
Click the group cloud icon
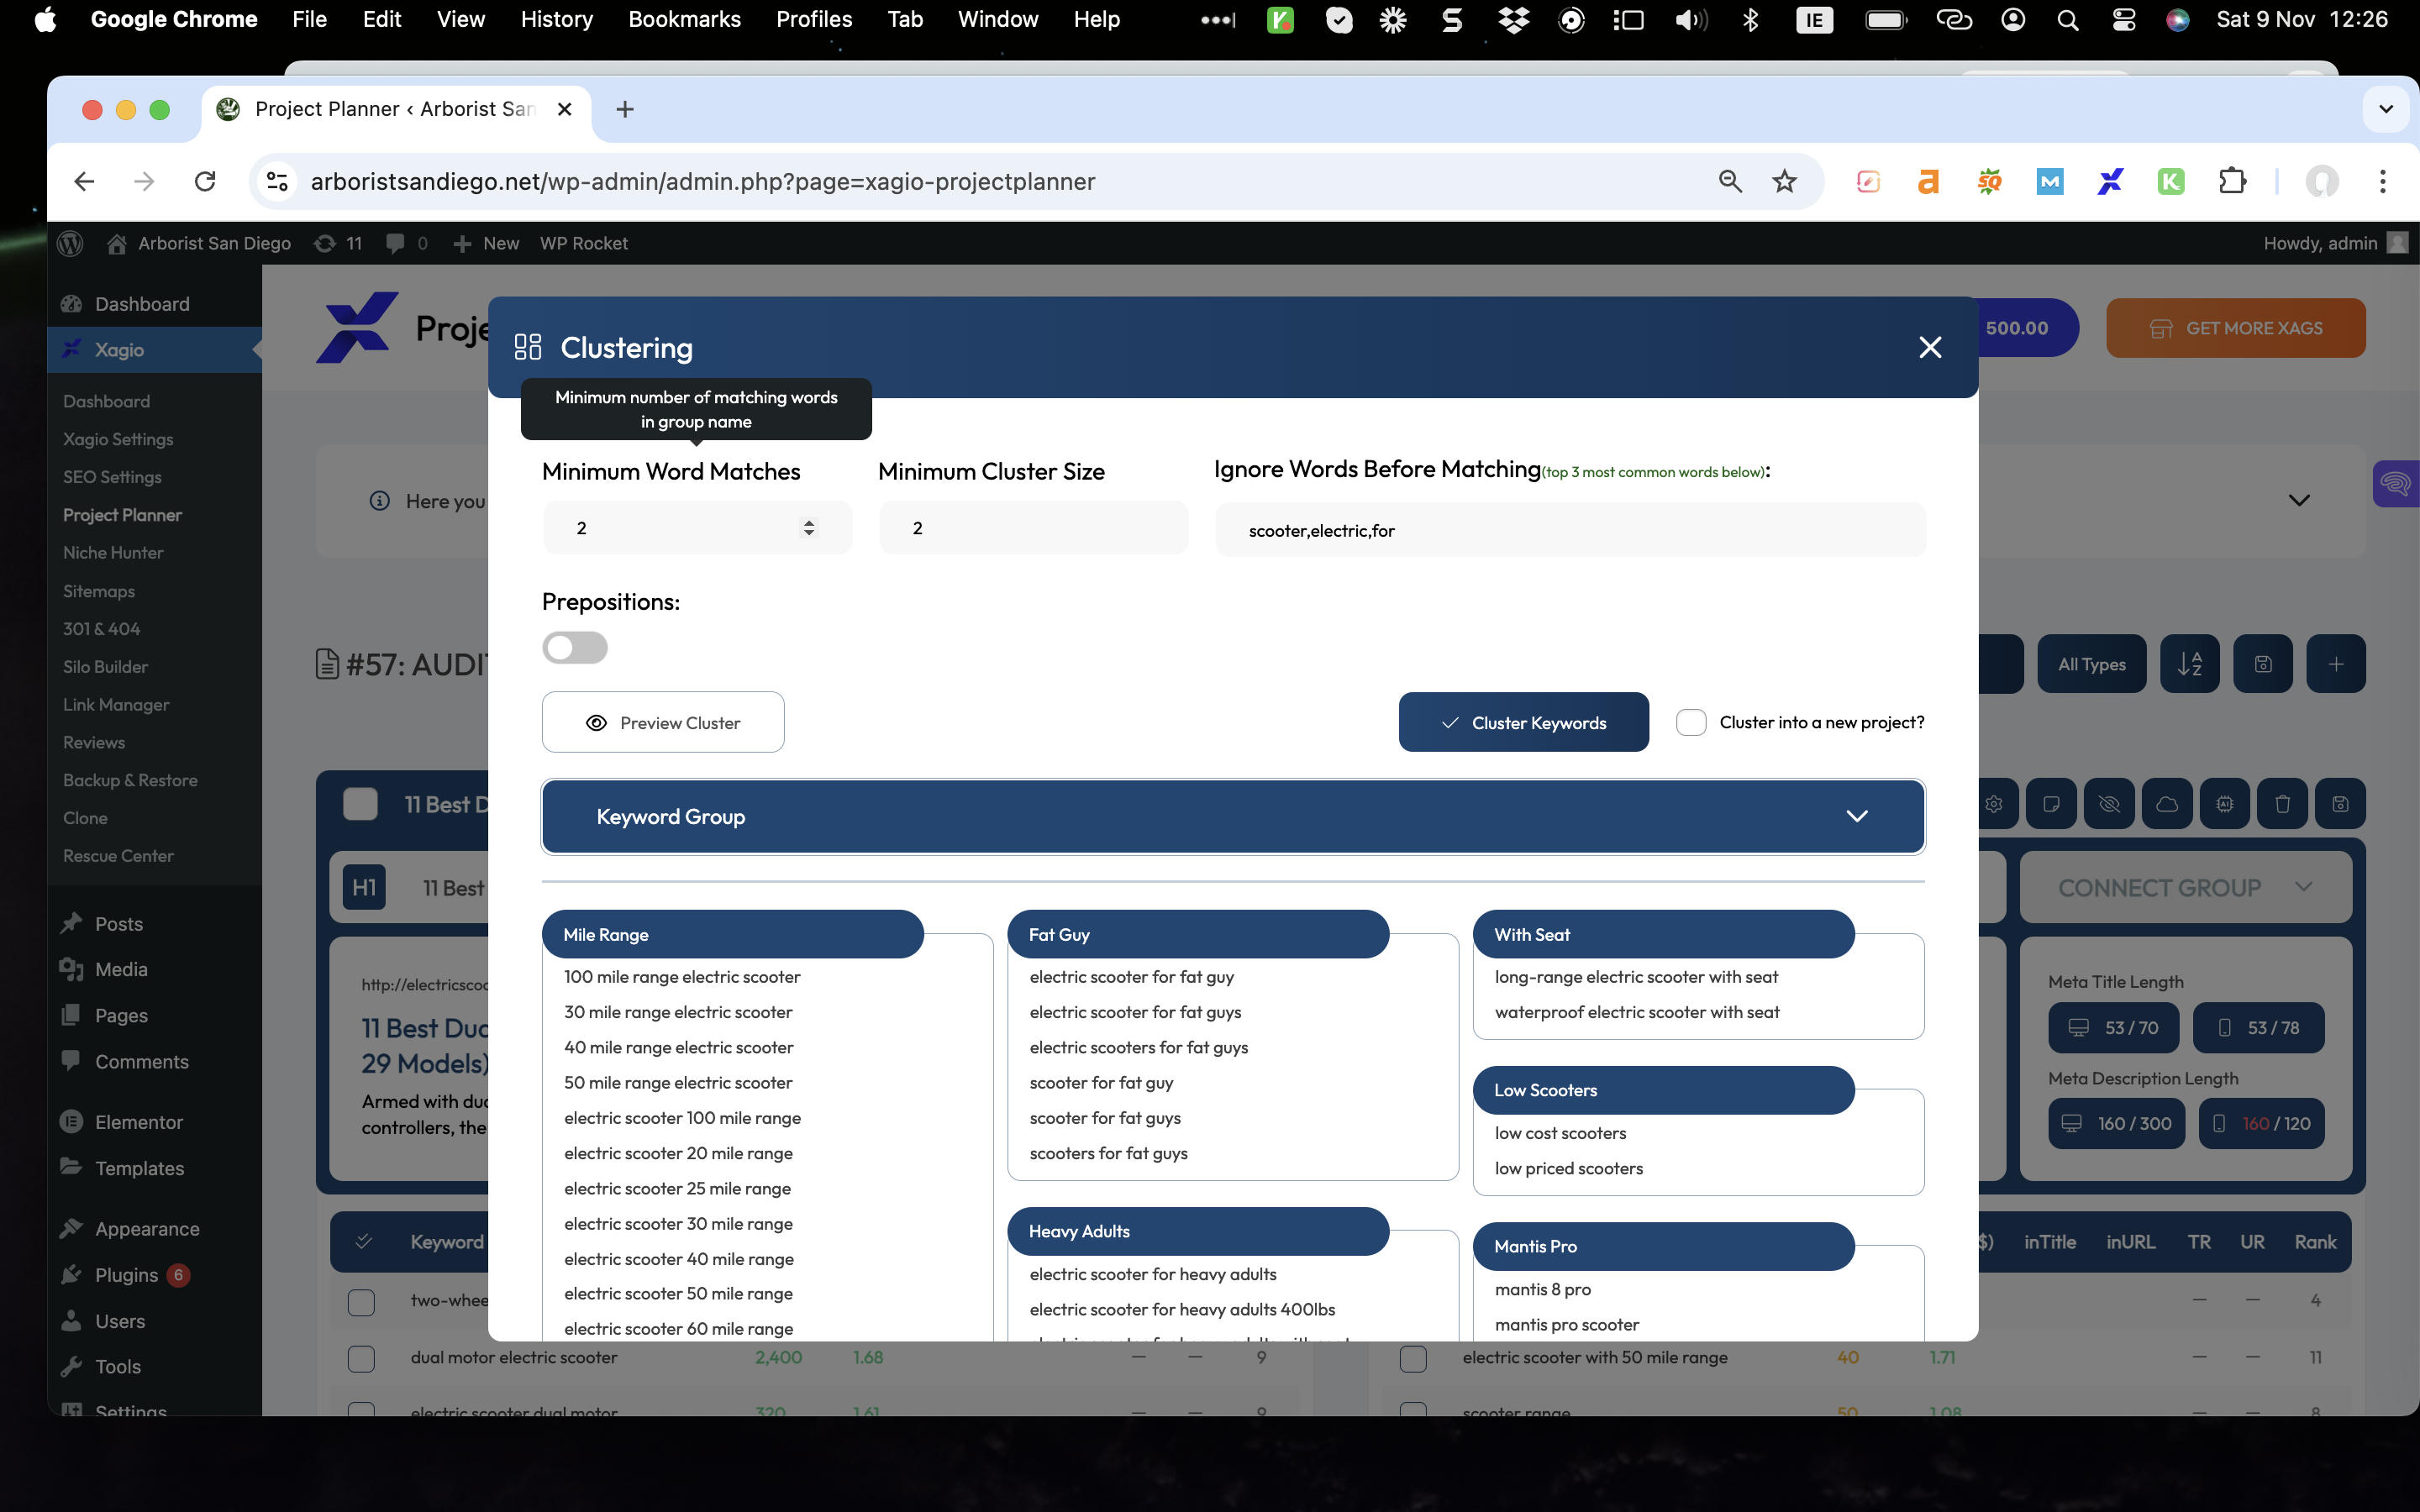(x=2166, y=804)
